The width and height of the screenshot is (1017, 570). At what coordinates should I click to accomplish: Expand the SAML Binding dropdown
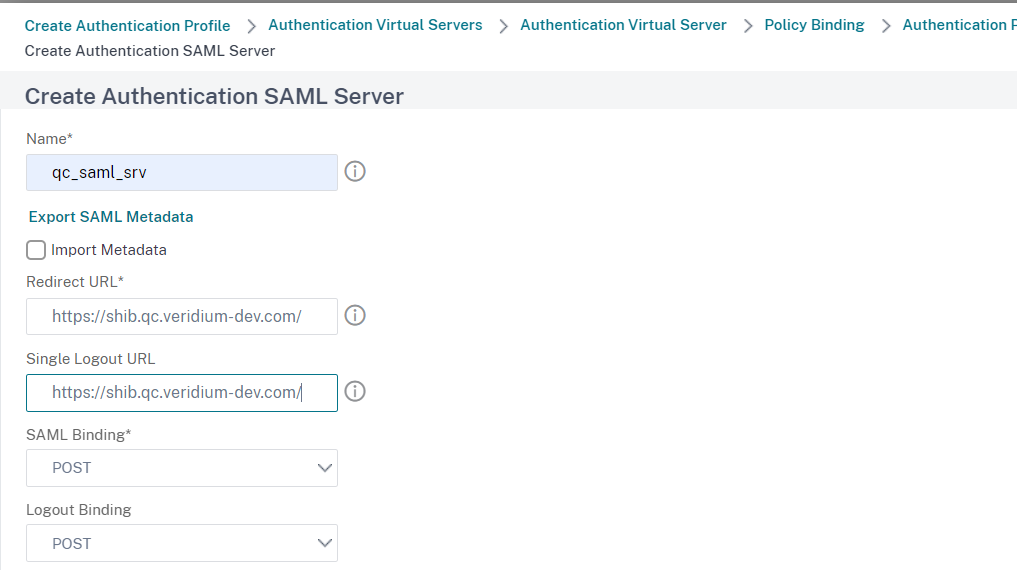click(x=181, y=468)
